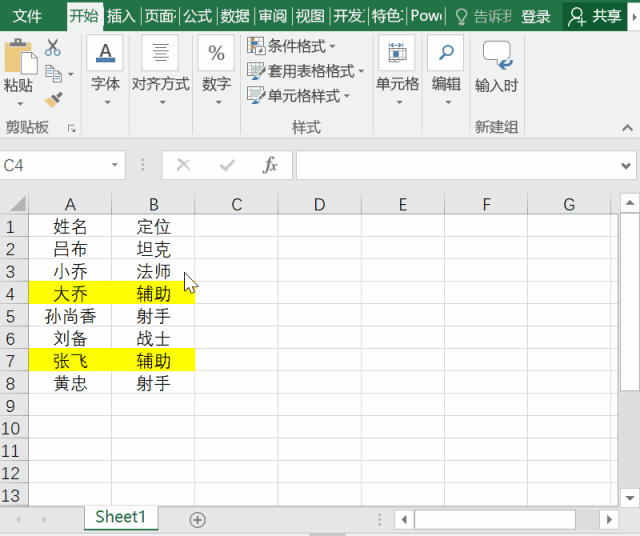
Task: Click horizontal scrollbar left arrow
Action: [404, 520]
